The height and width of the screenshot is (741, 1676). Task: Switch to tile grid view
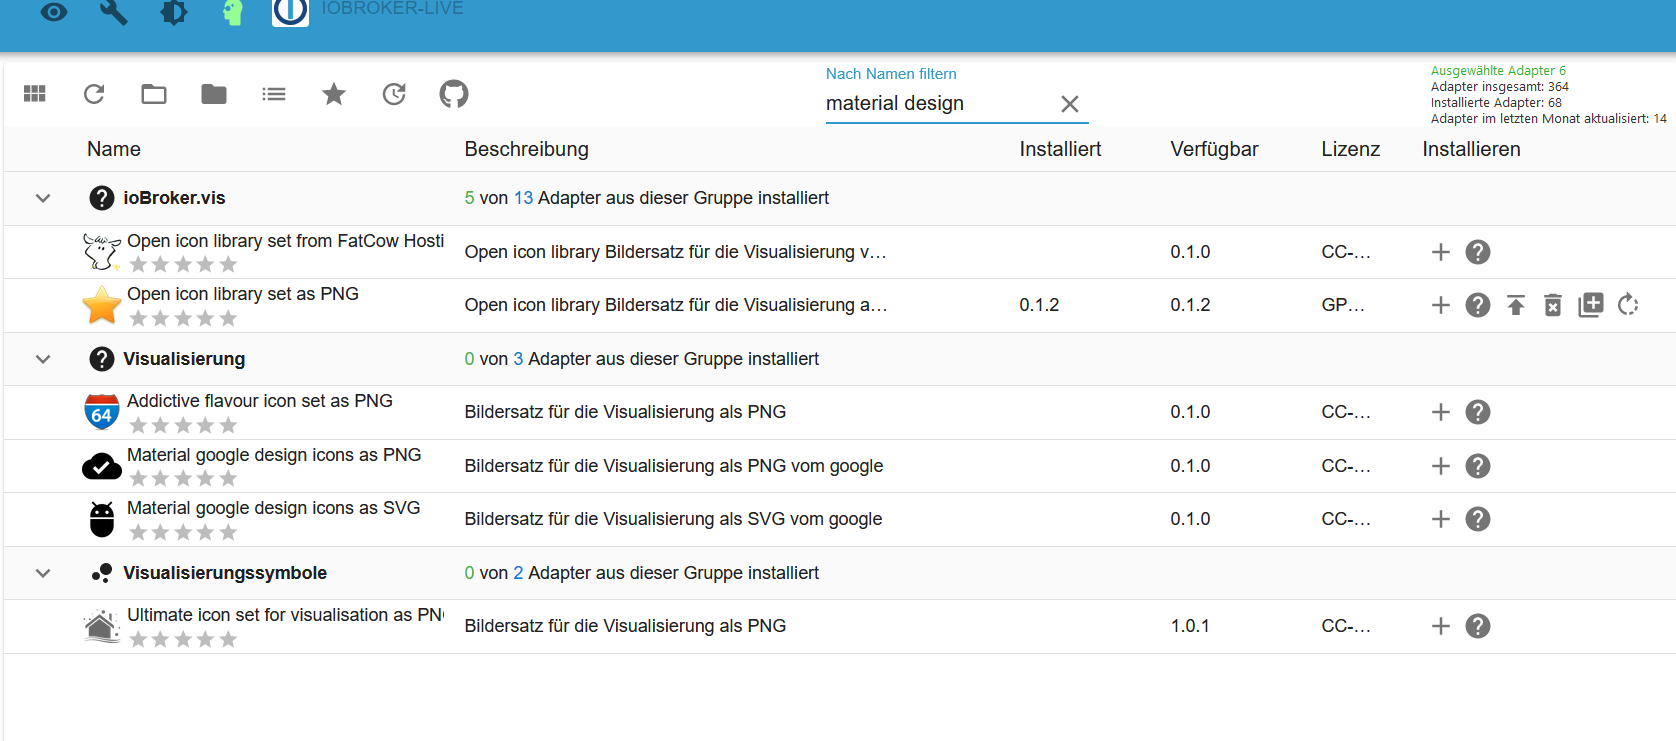point(35,94)
